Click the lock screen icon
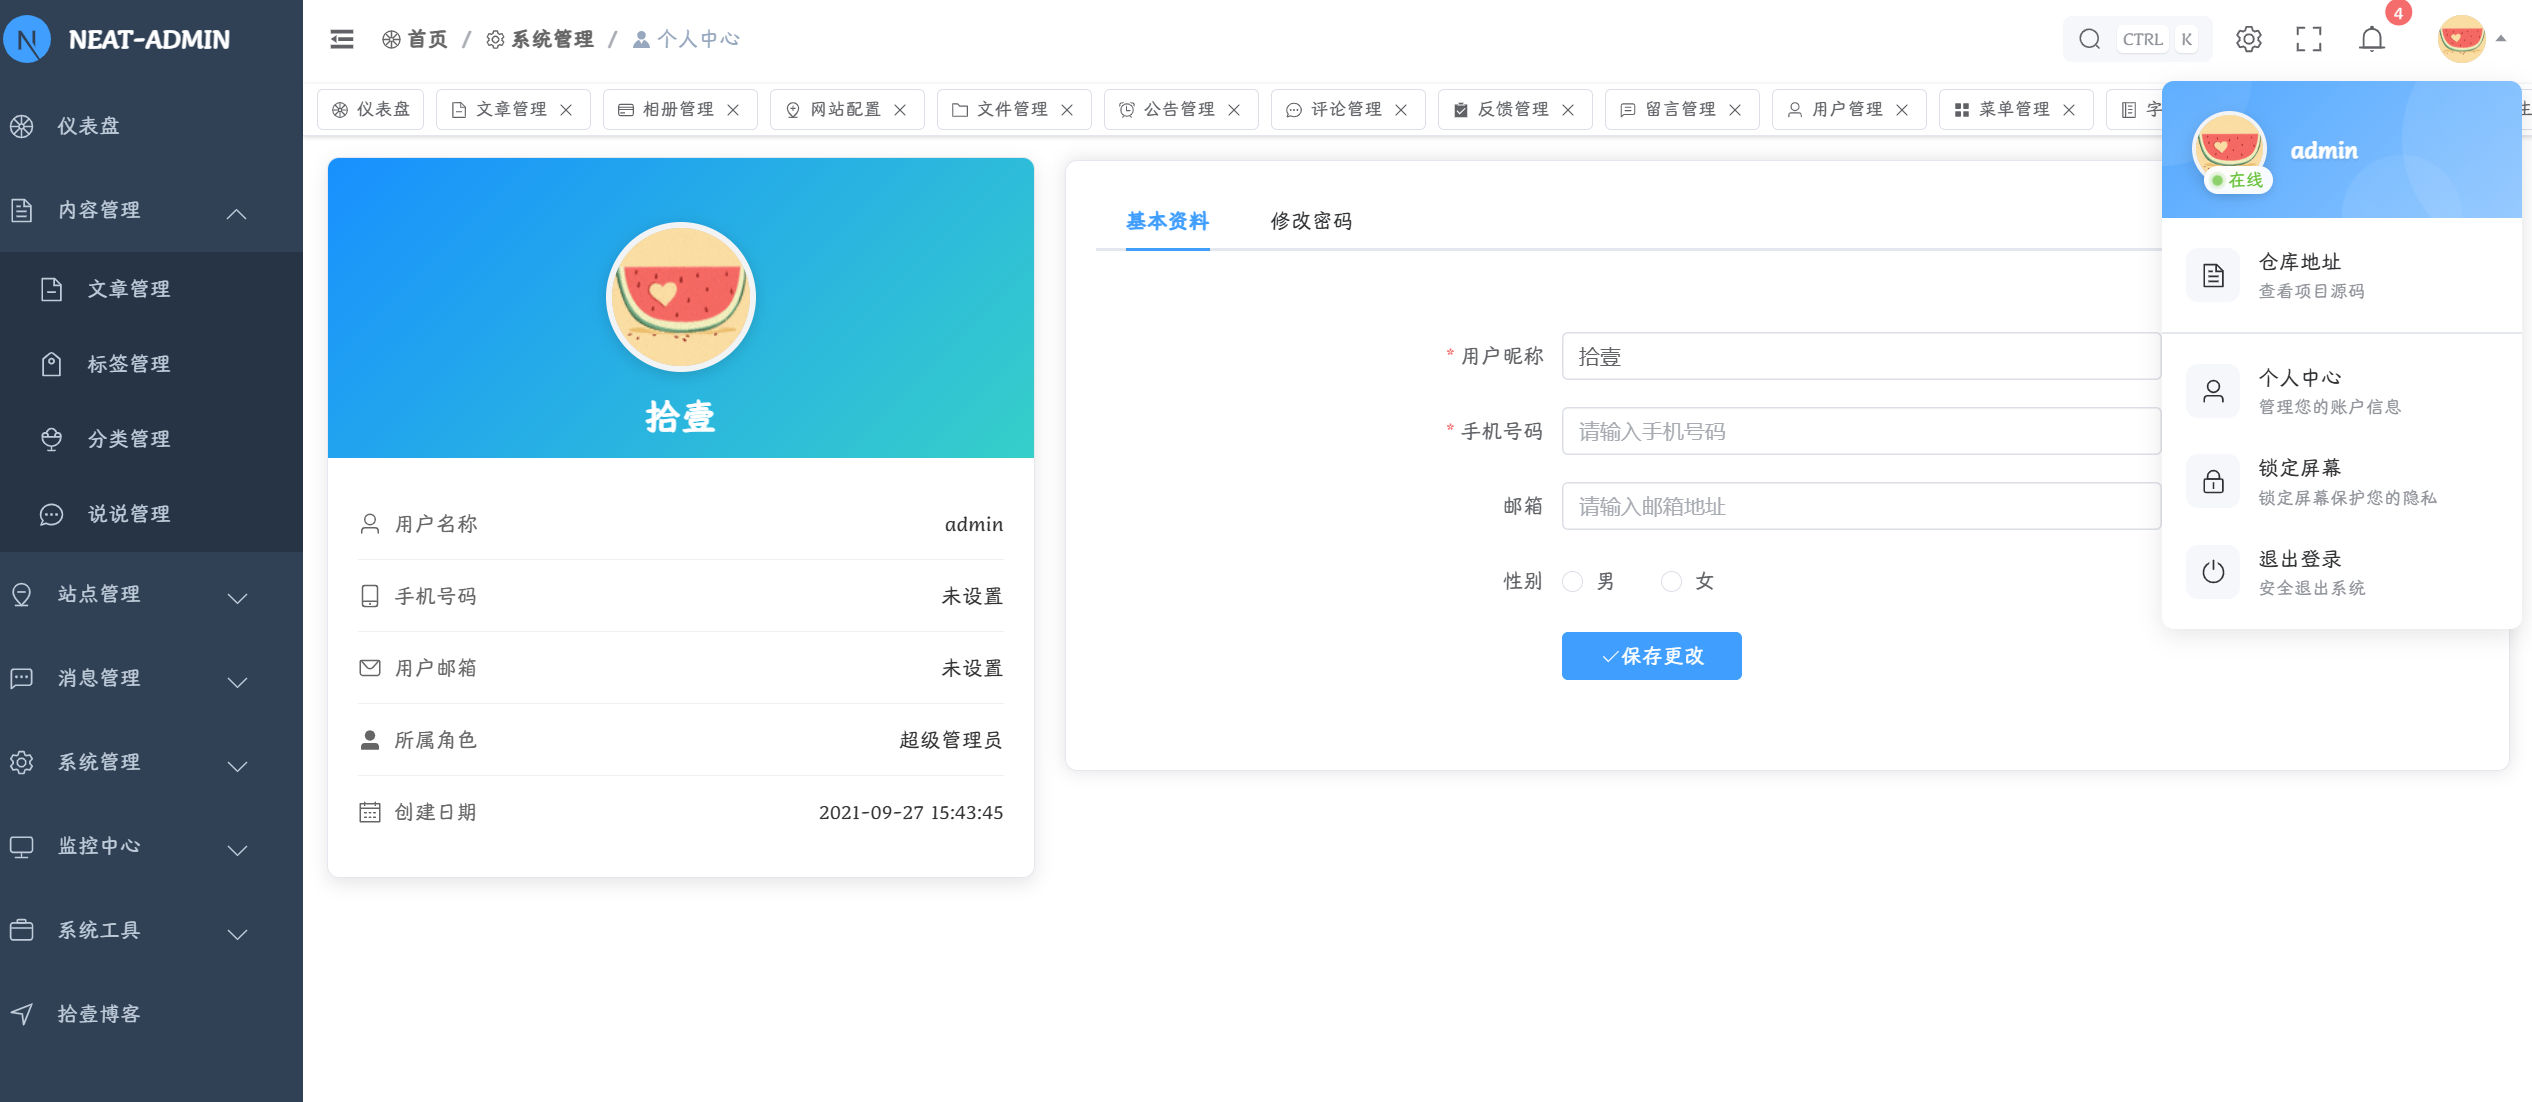 (2213, 482)
